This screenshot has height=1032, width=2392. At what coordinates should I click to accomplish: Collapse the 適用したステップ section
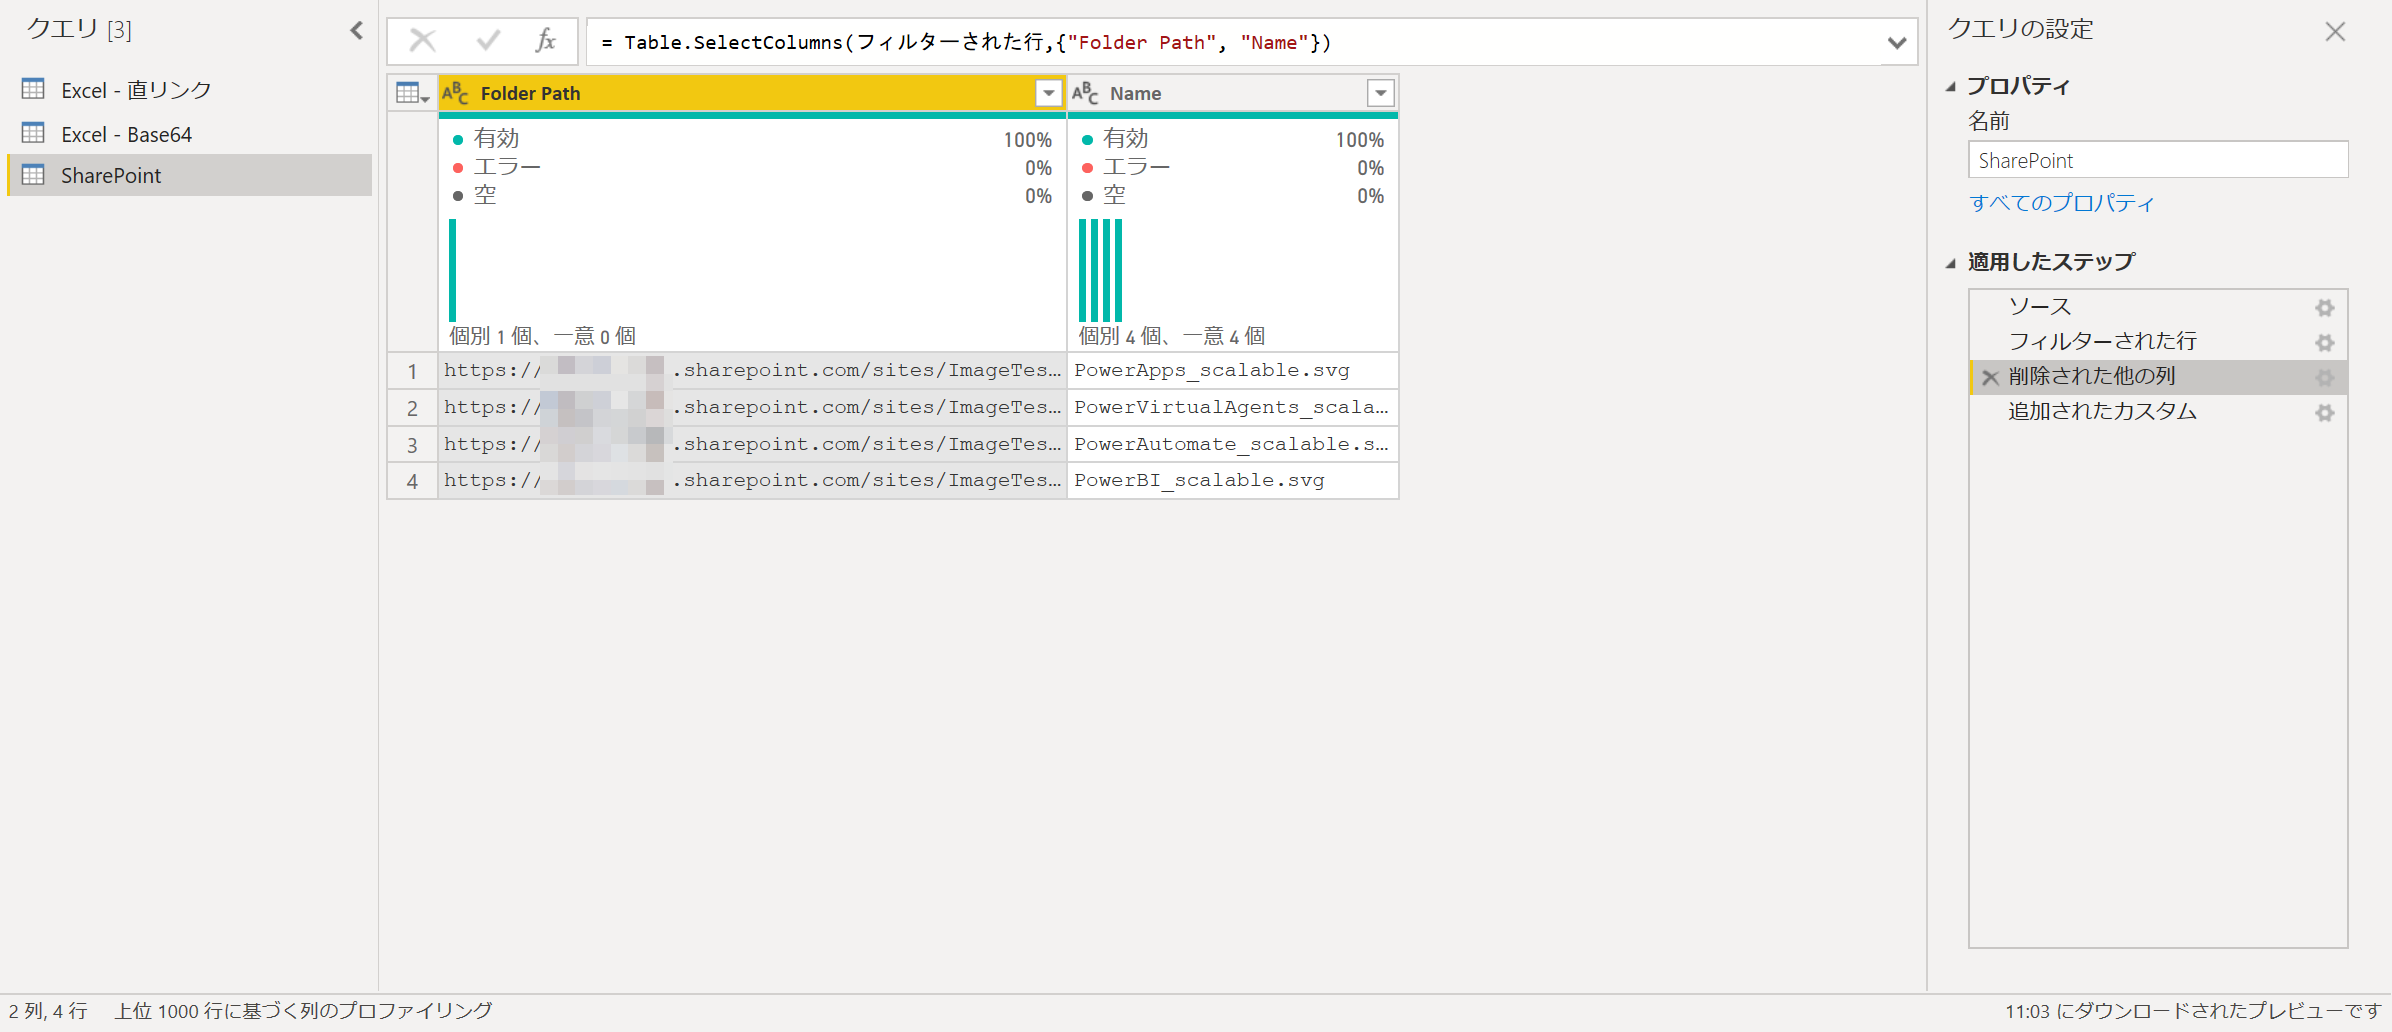pyautogui.click(x=1951, y=263)
